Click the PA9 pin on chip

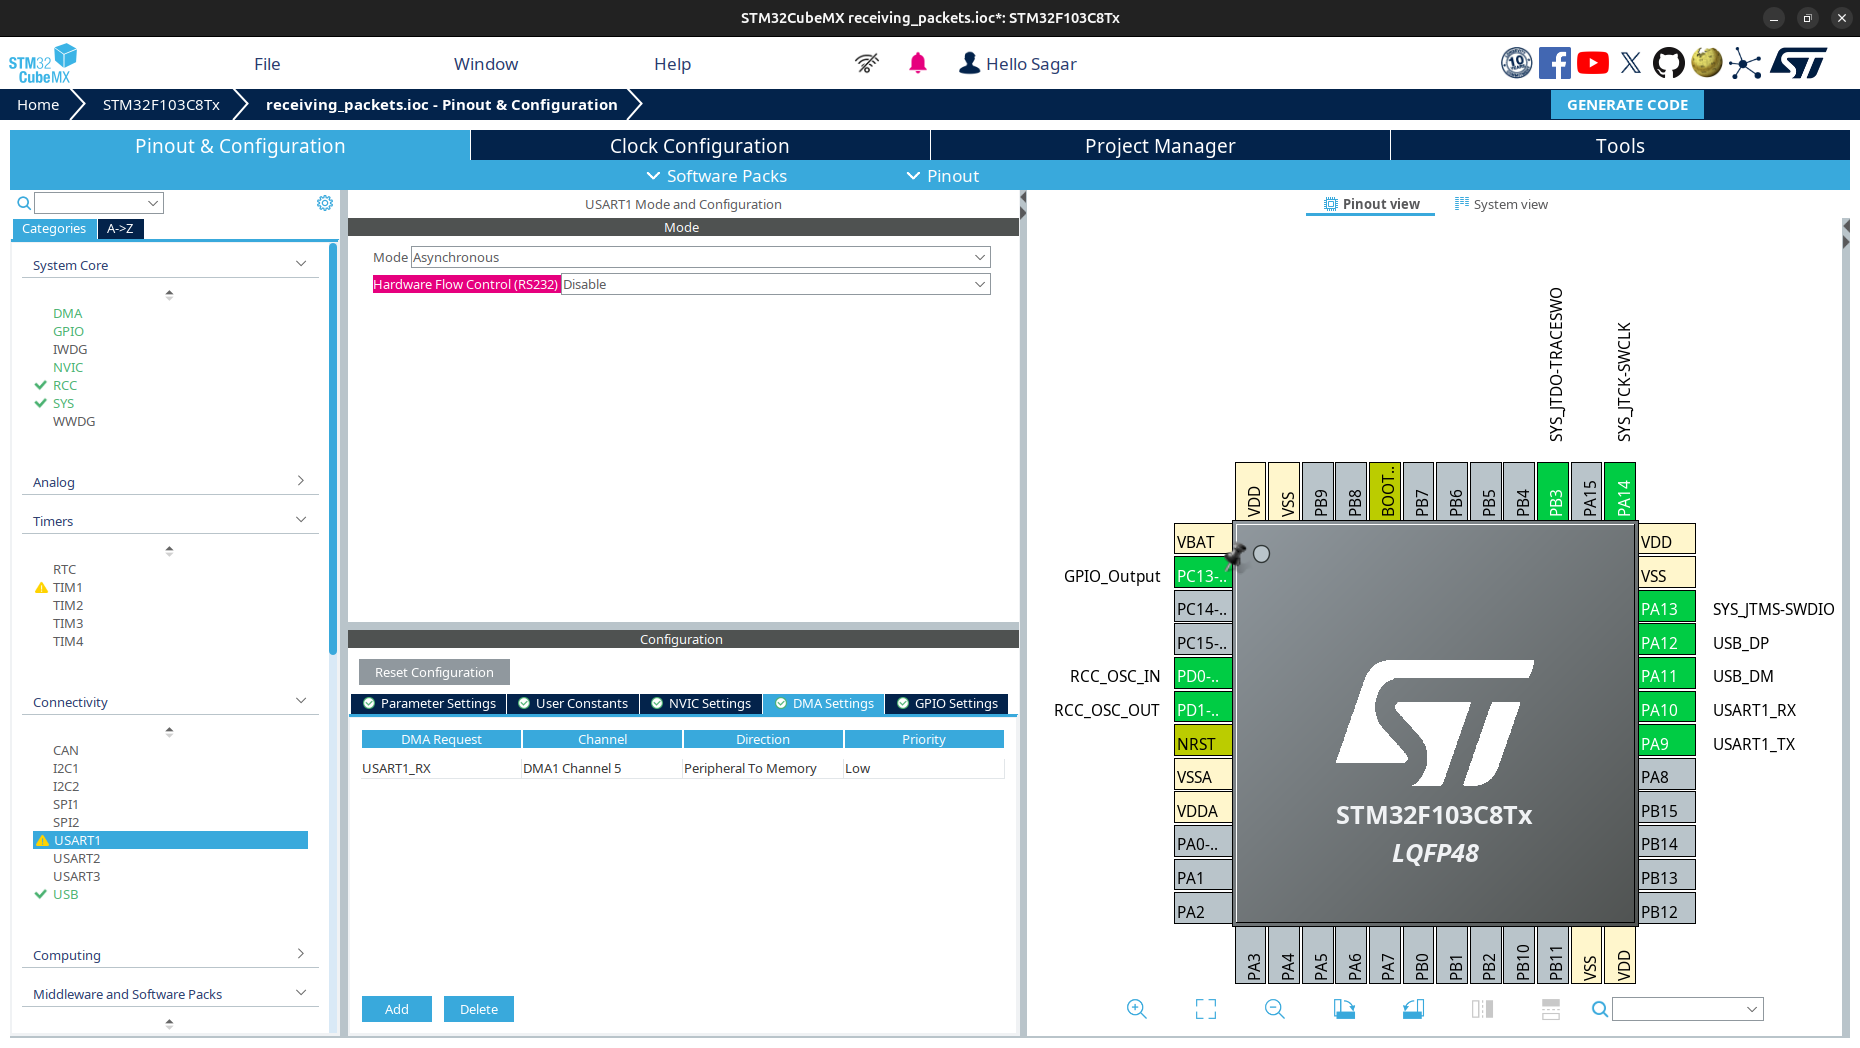click(1666, 743)
